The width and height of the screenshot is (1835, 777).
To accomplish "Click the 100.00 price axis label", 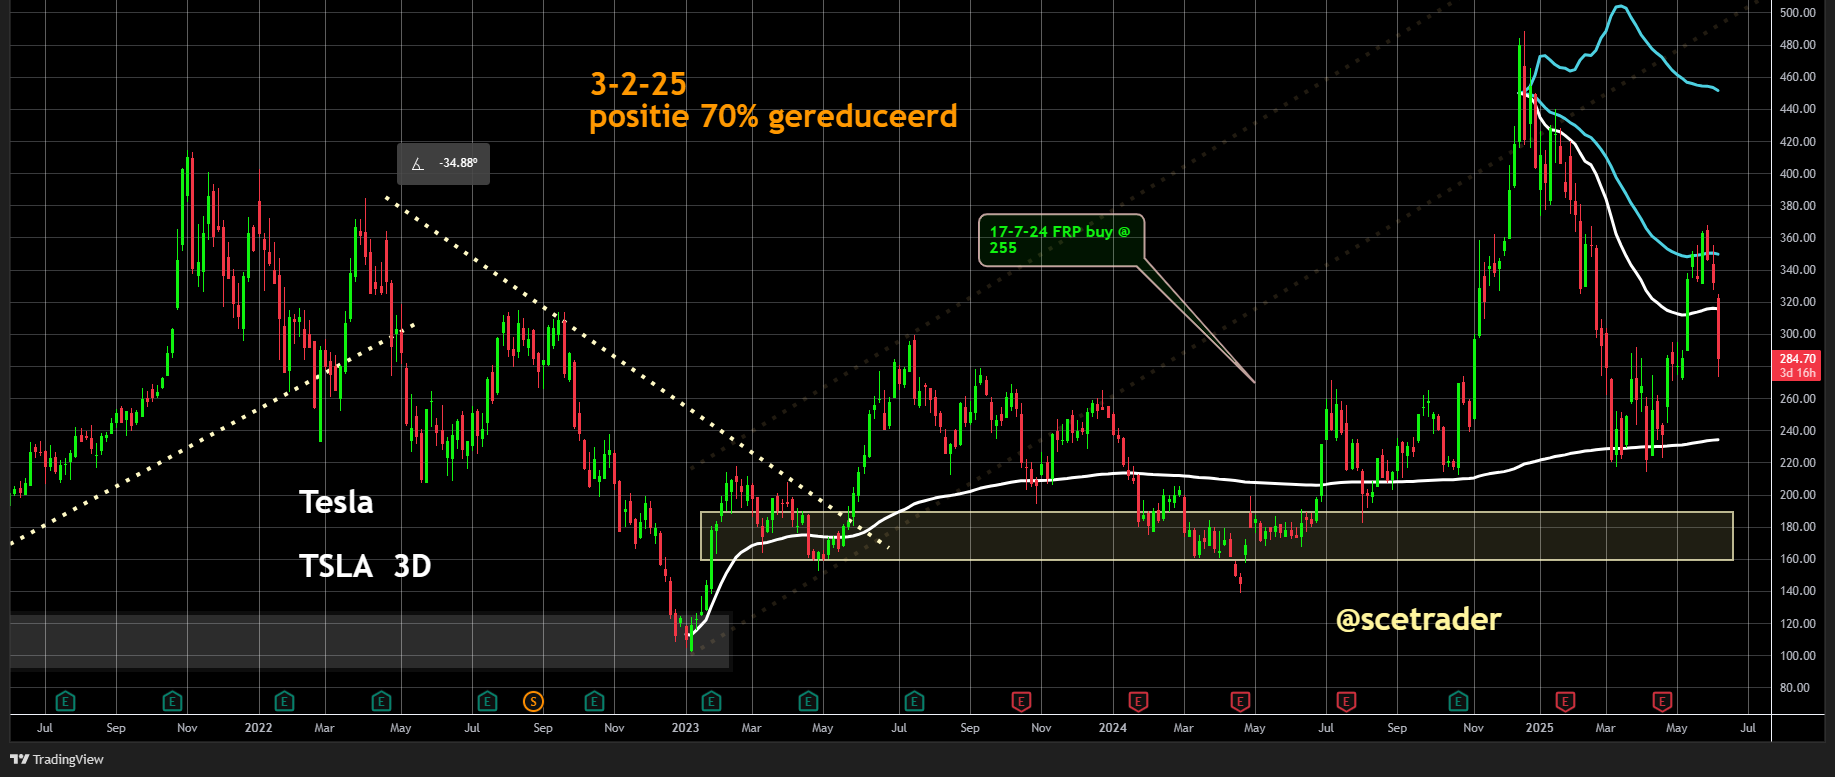I will [1797, 656].
